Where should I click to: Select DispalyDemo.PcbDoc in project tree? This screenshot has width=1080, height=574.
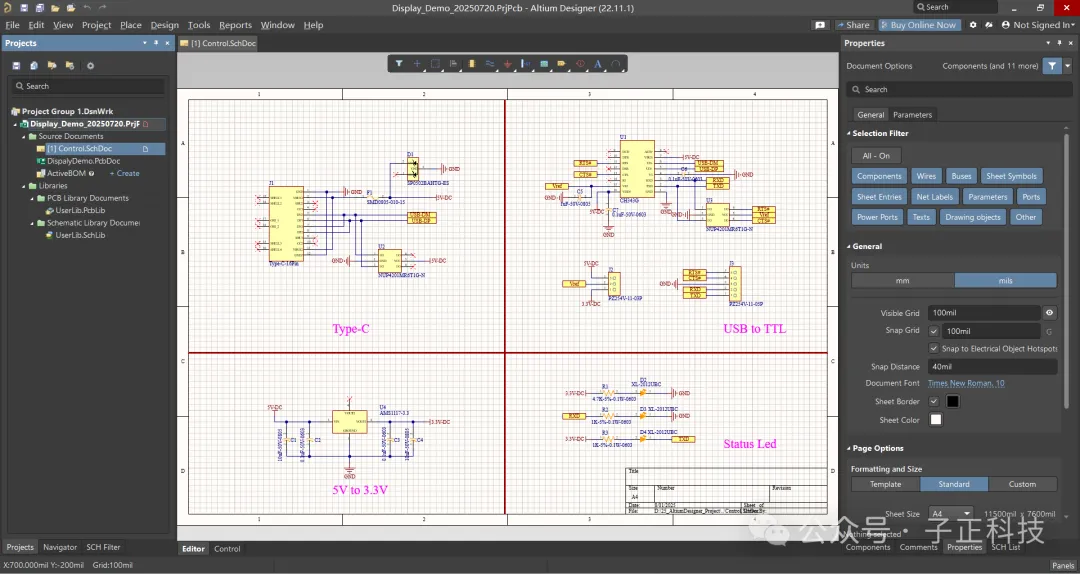coord(83,161)
